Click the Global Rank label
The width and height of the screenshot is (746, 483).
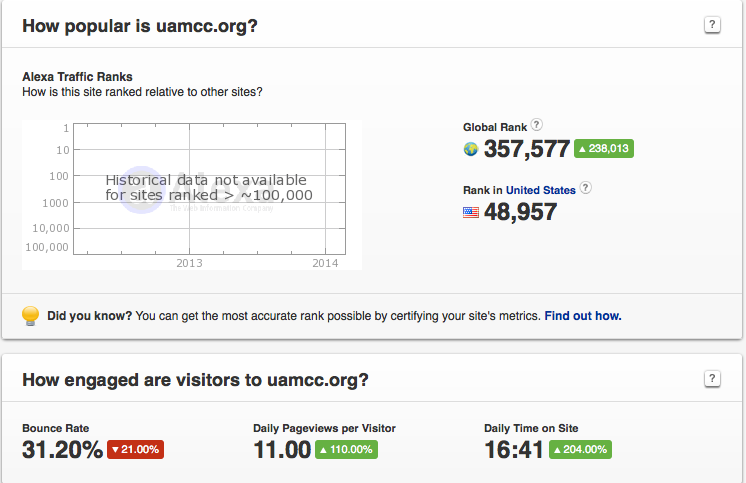495,128
